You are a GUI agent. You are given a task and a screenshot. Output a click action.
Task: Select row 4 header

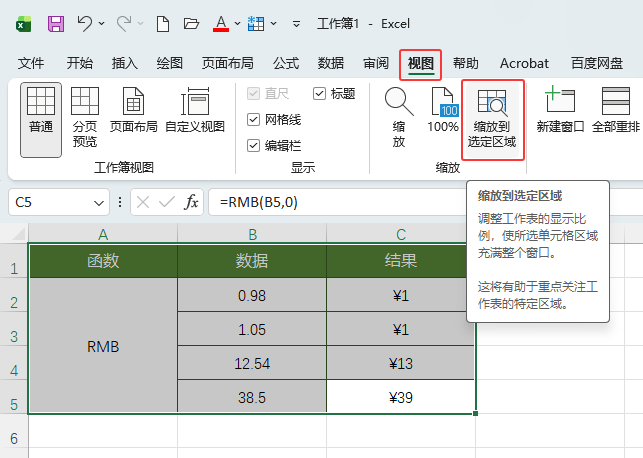tap(14, 363)
